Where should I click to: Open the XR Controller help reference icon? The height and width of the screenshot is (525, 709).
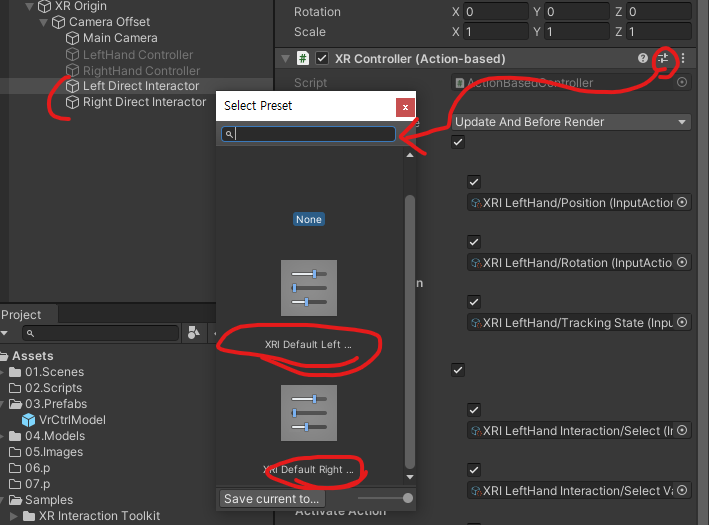[643, 58]
